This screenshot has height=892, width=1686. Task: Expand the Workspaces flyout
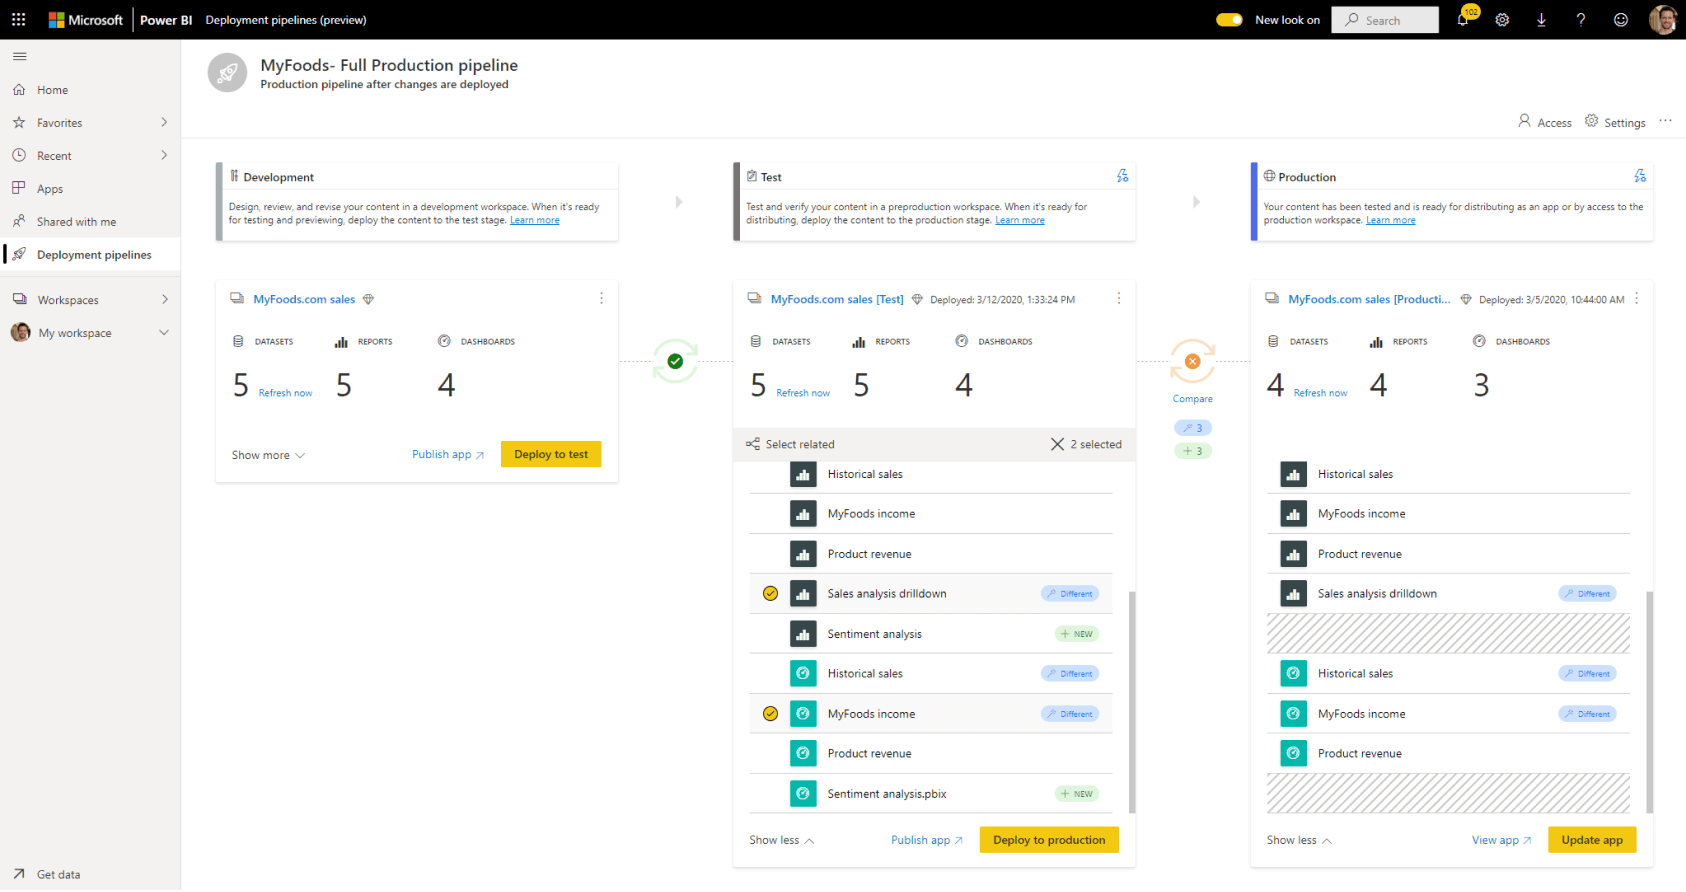coord(165,300)
